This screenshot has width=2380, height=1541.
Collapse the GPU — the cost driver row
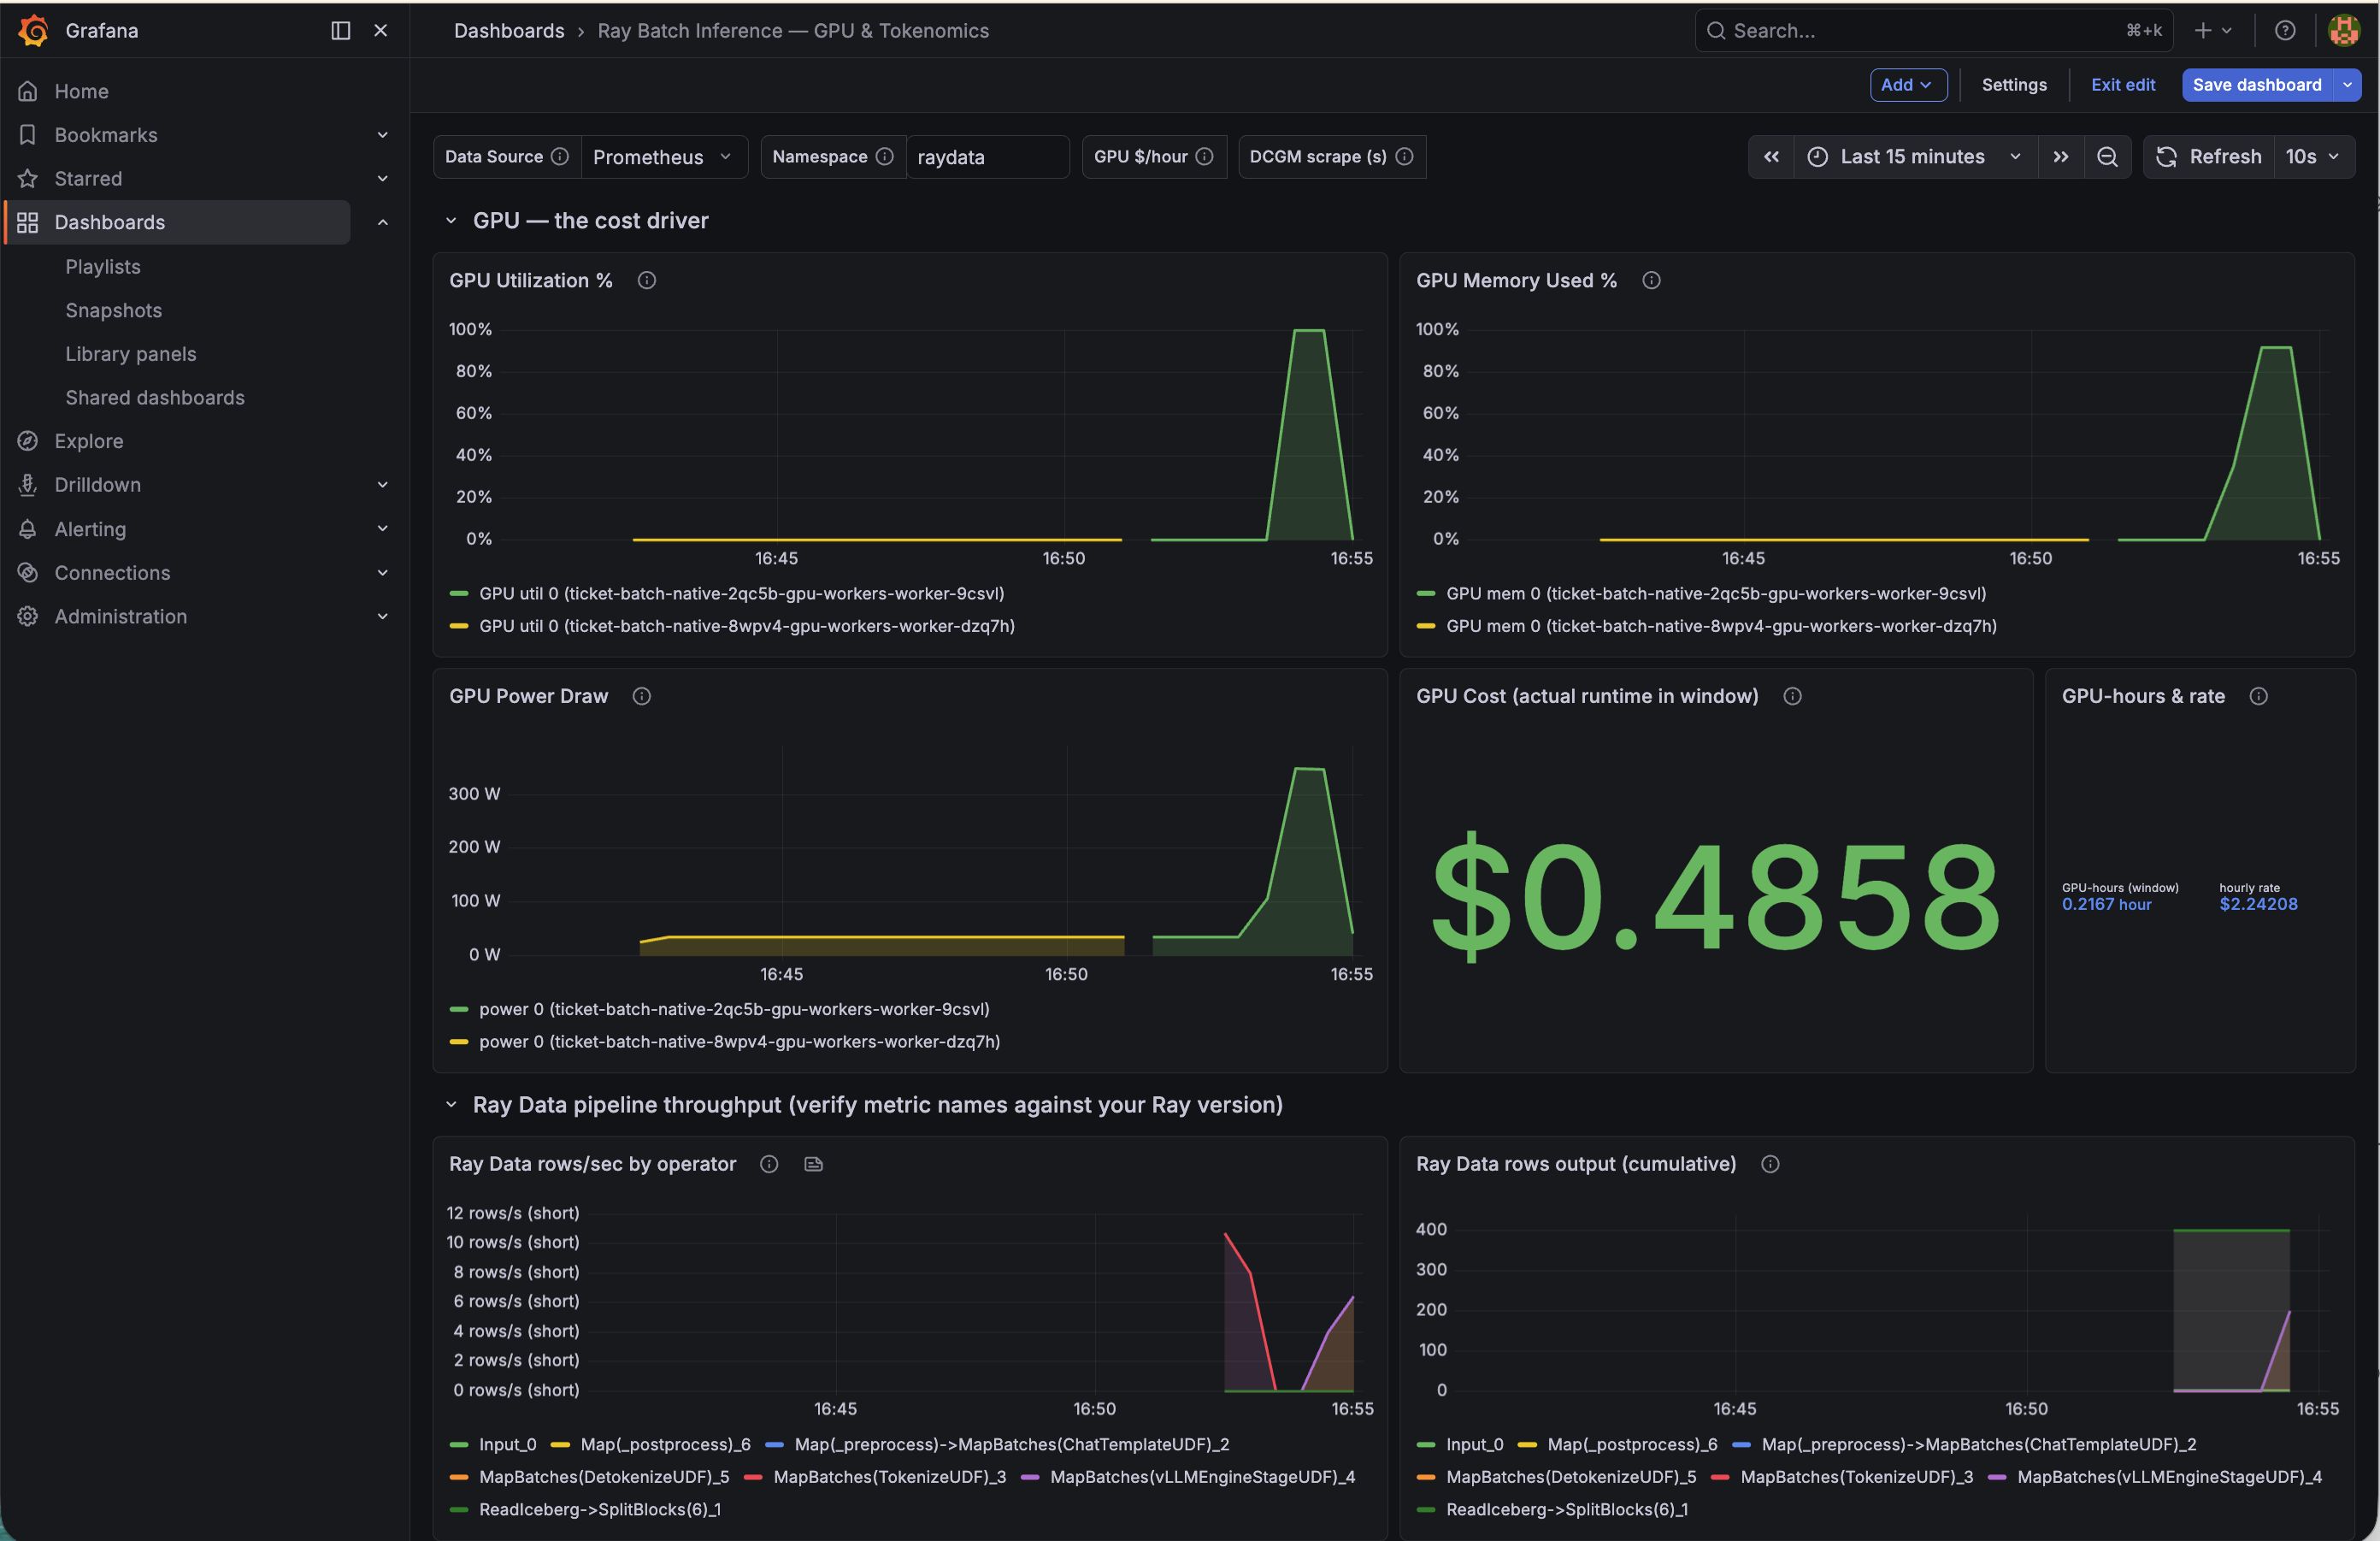(452, 221)
